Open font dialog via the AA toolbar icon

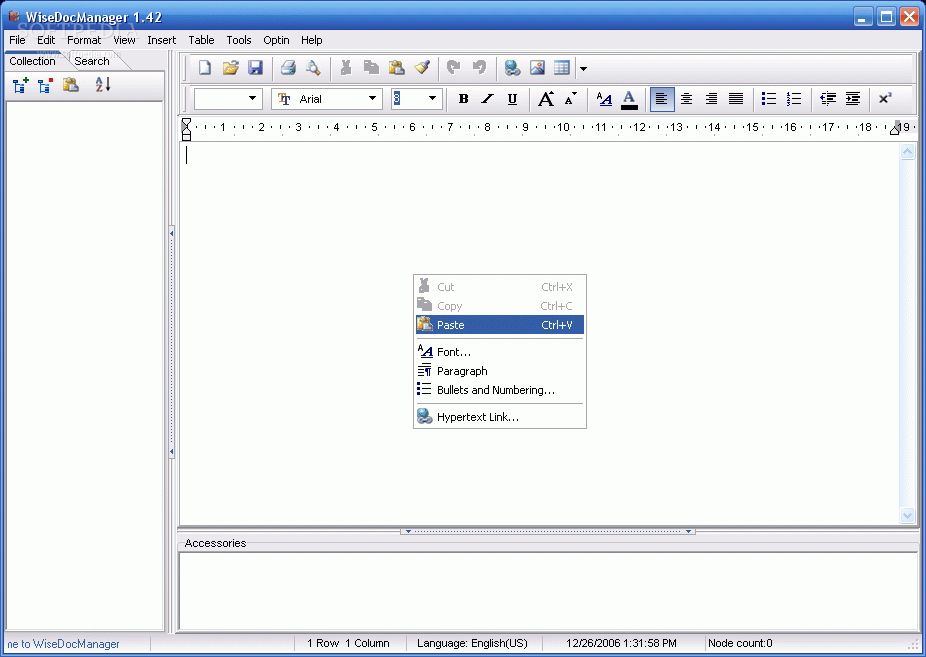click(604, 99)
